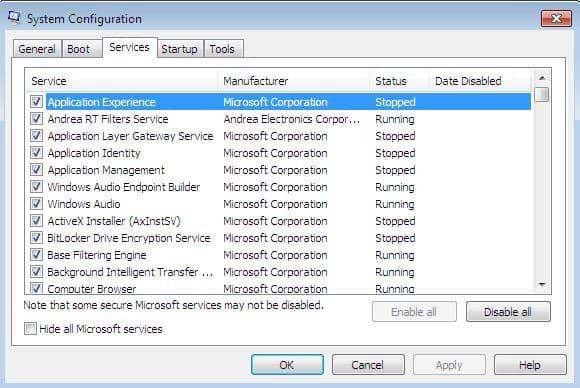Open the Startup tab
580x388 pixels.
[x=179, y=49]
